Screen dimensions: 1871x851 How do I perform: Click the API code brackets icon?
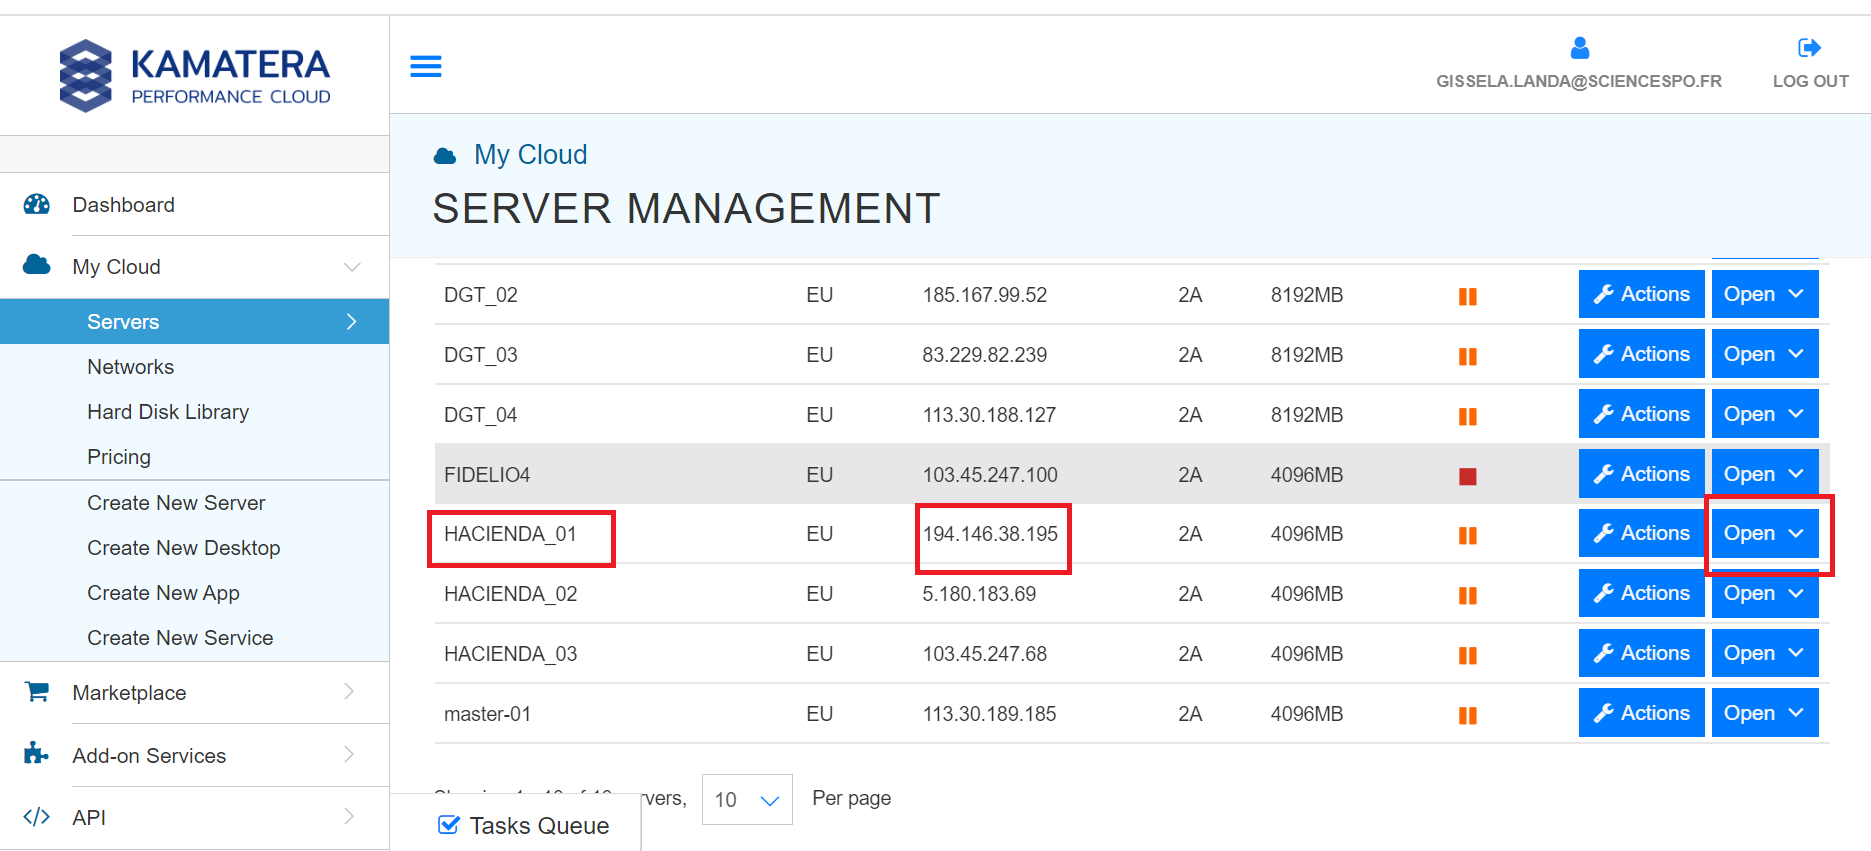[37, 817]
